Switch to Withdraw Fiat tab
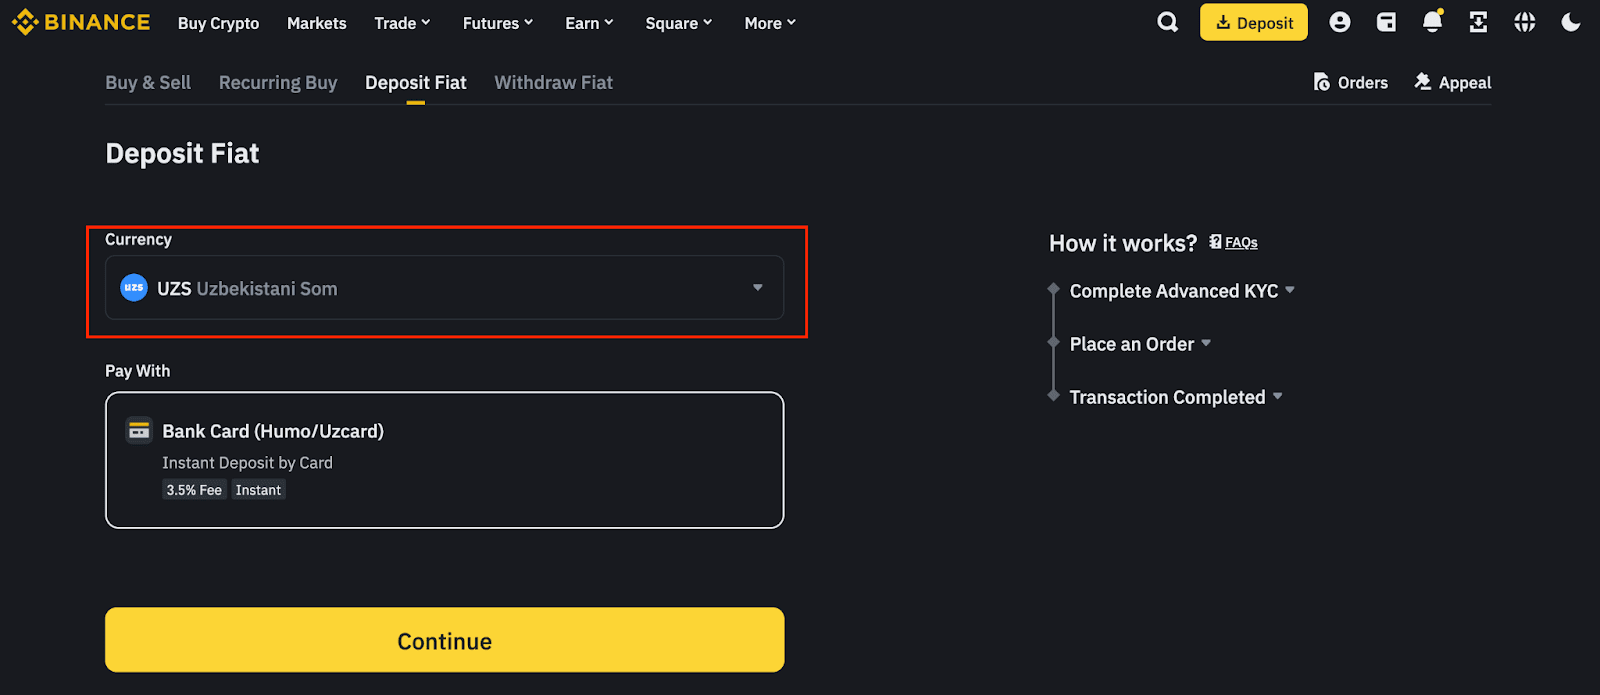Viewport: 1600px width, 695px height. point(553,83)
